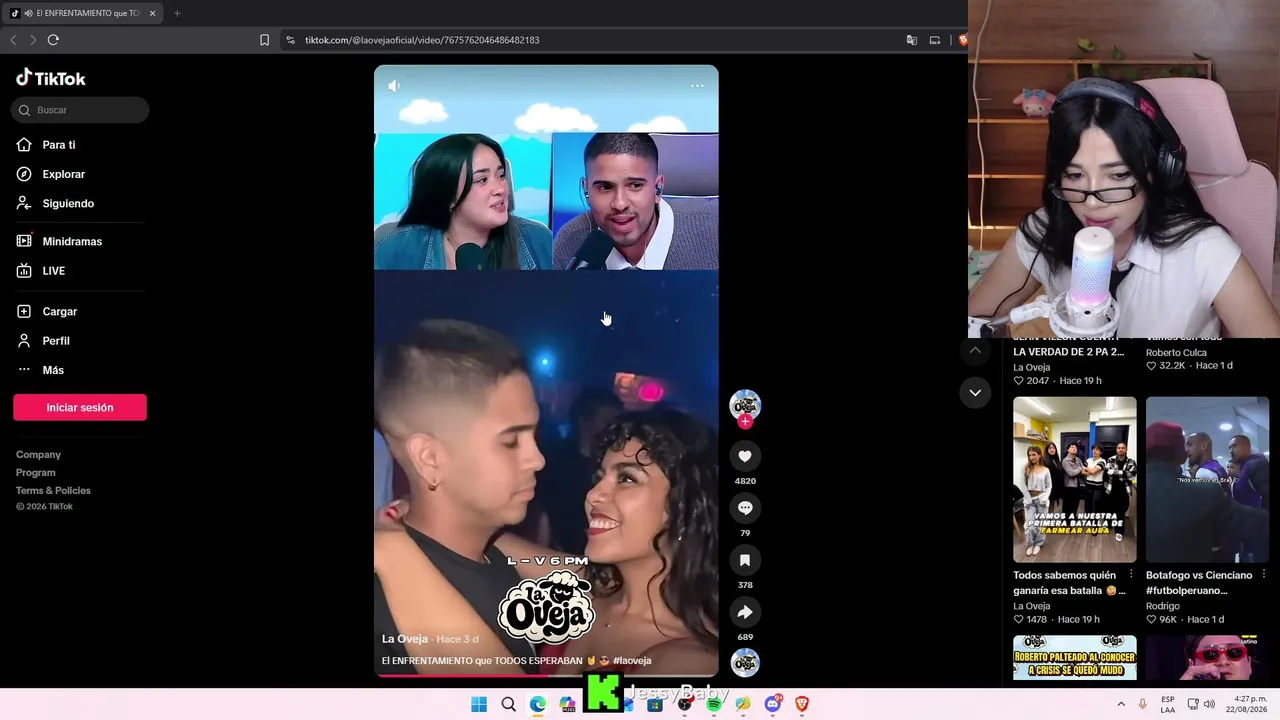Like the video with the heart icon

tap(745, 456)
